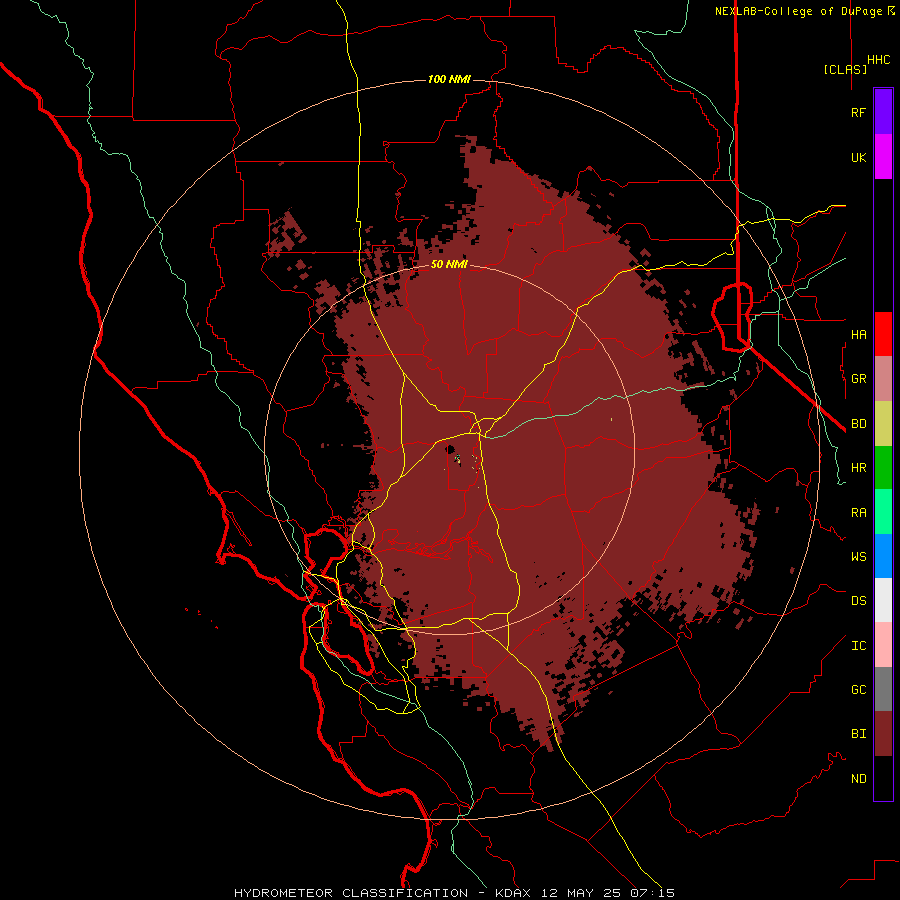Image resolution: width=900 pixels, height=900 pixels.
Task: Click the HHC product code label
Action: tap(879, 60)
